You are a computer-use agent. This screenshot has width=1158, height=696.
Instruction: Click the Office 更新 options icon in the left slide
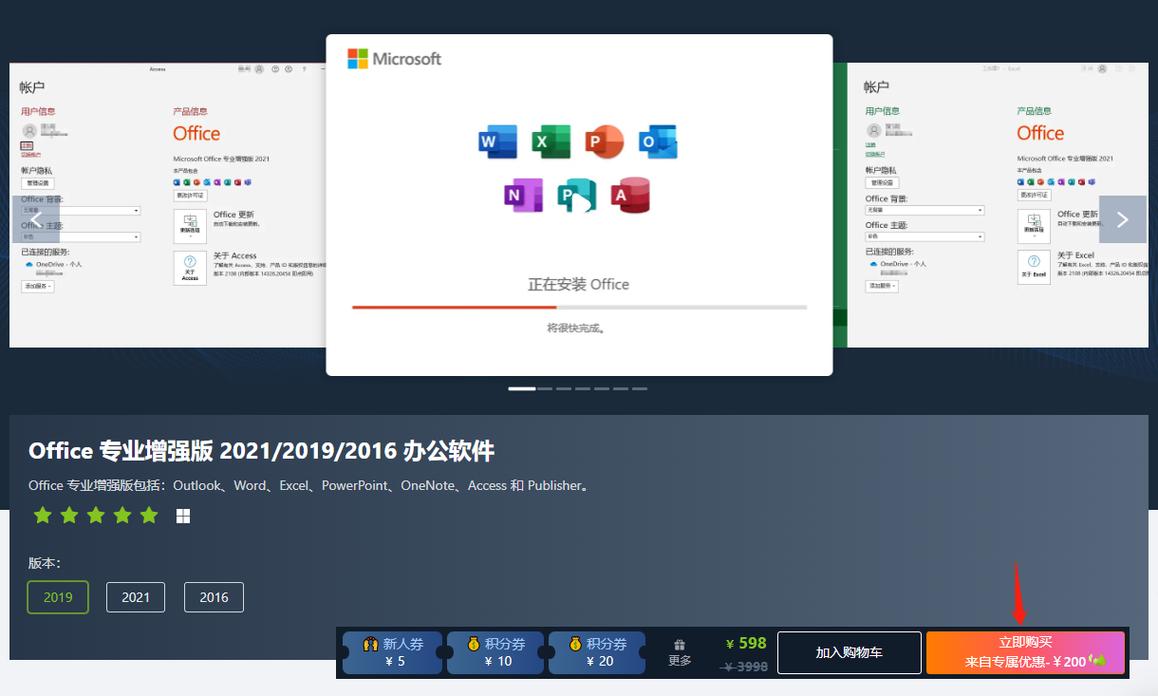tap(190, 226)
